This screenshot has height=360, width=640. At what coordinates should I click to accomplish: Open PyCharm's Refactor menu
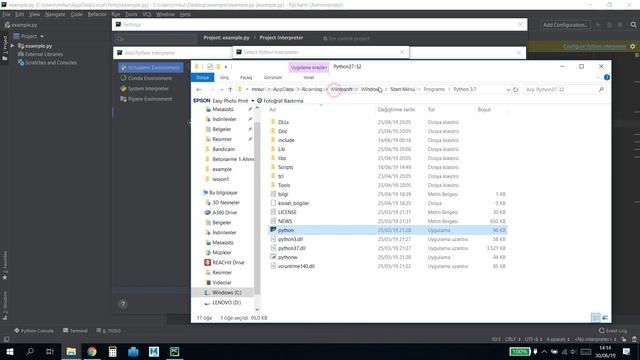(97, 14)
